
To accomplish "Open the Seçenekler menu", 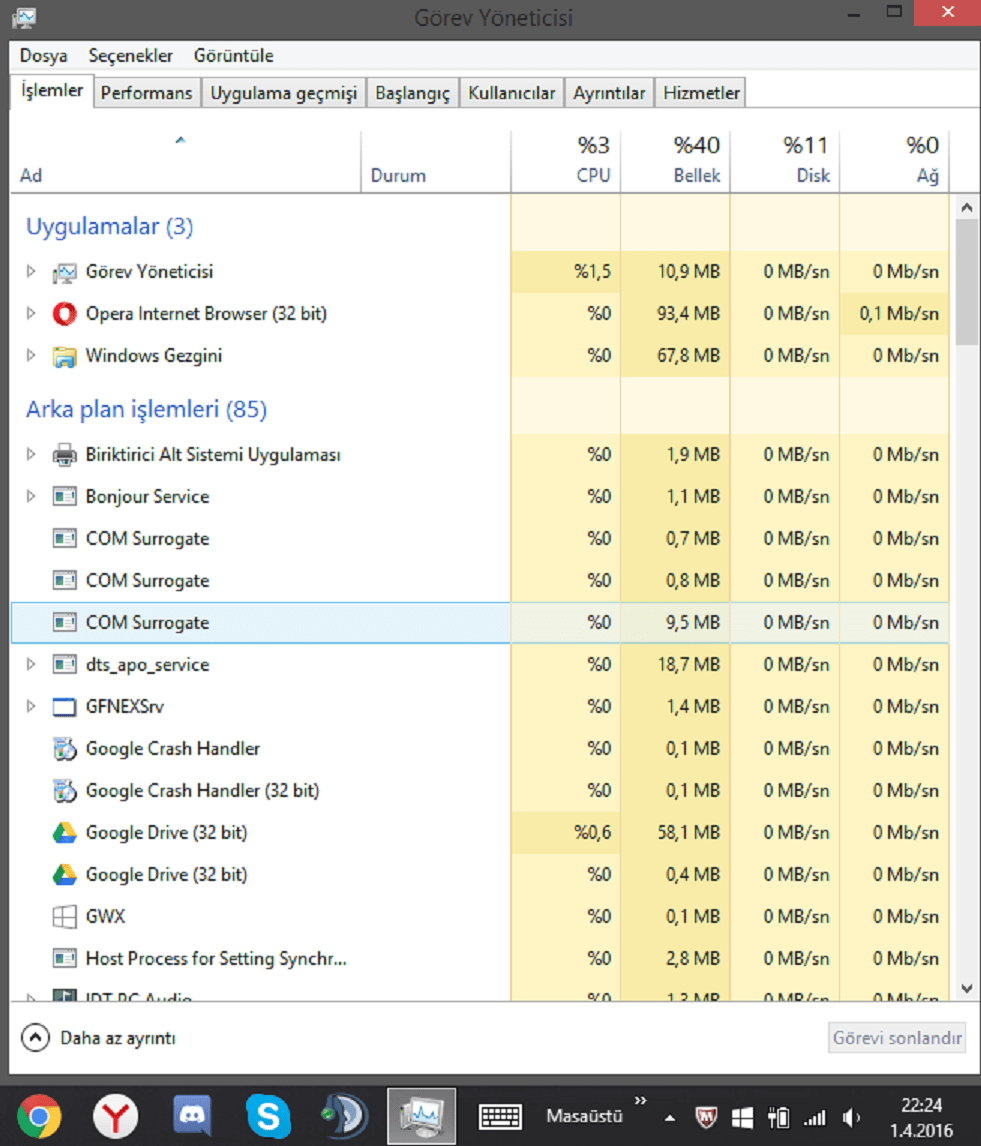I will click(130, 56).
